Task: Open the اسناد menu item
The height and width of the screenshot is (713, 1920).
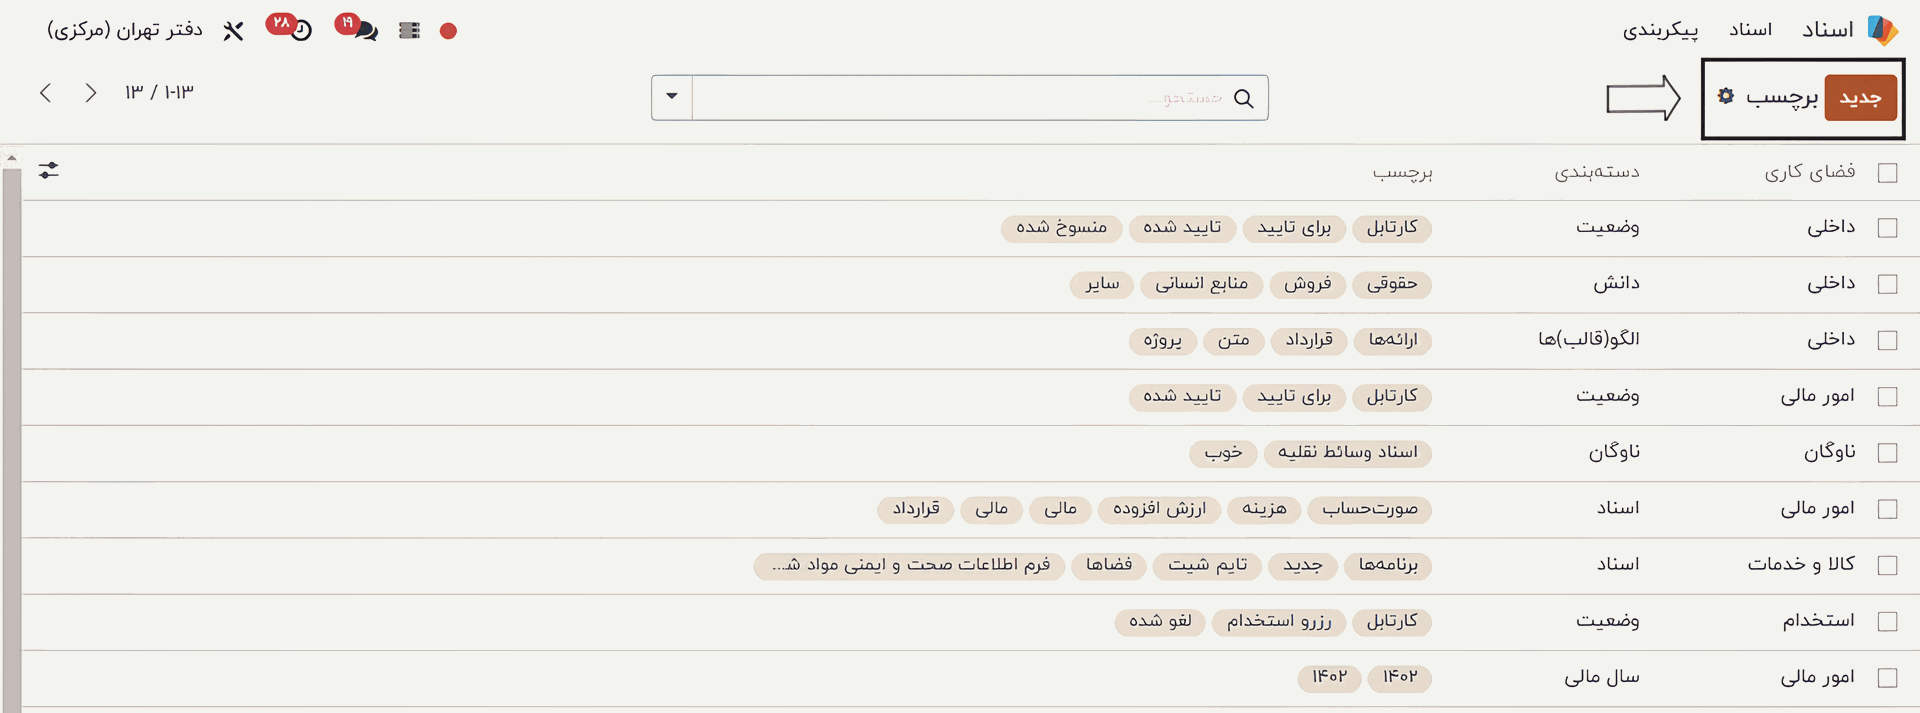Action: click(1750, 29)
